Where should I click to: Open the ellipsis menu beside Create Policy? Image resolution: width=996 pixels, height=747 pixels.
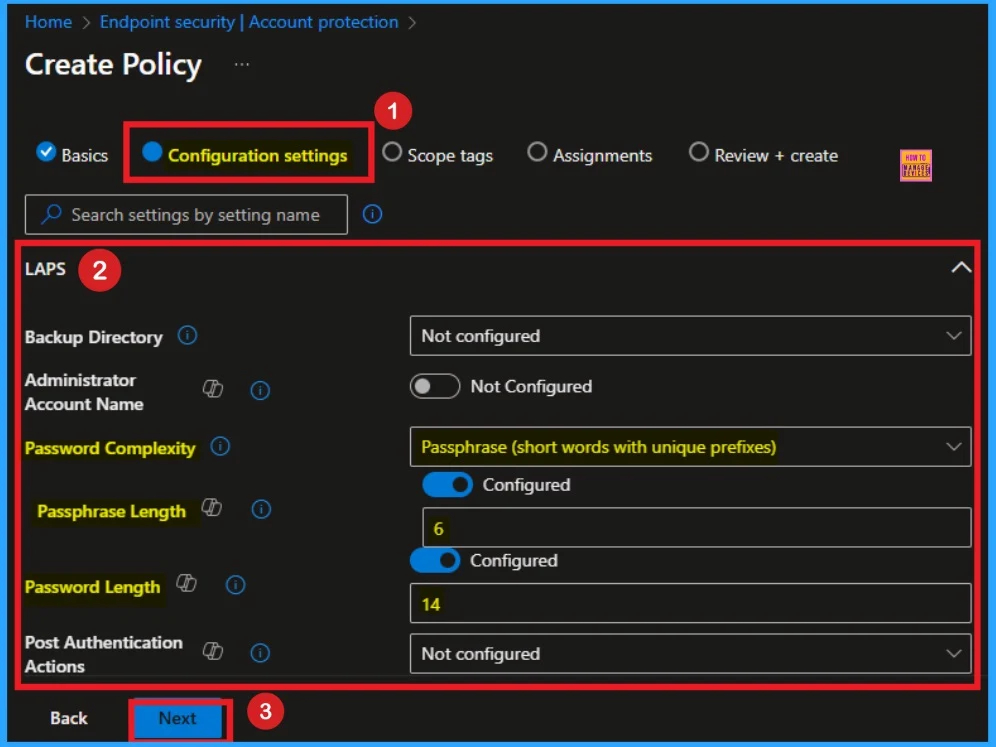(x=241, y=64)
